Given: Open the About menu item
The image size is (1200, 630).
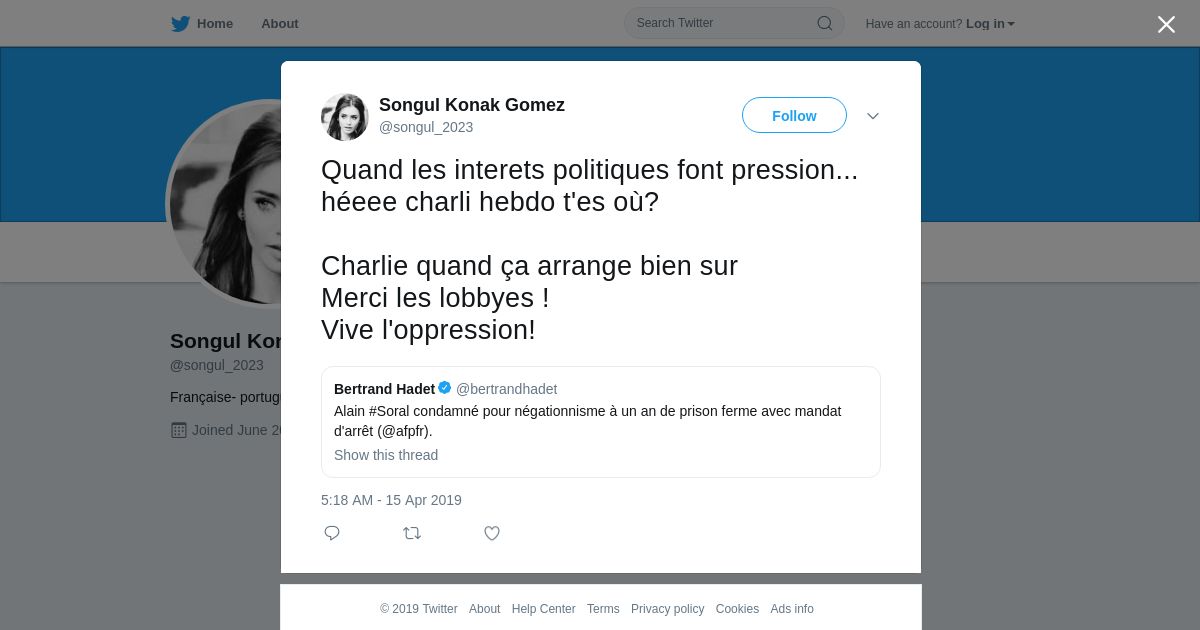Looking at the screenshot, I should [x=280, y=24].
